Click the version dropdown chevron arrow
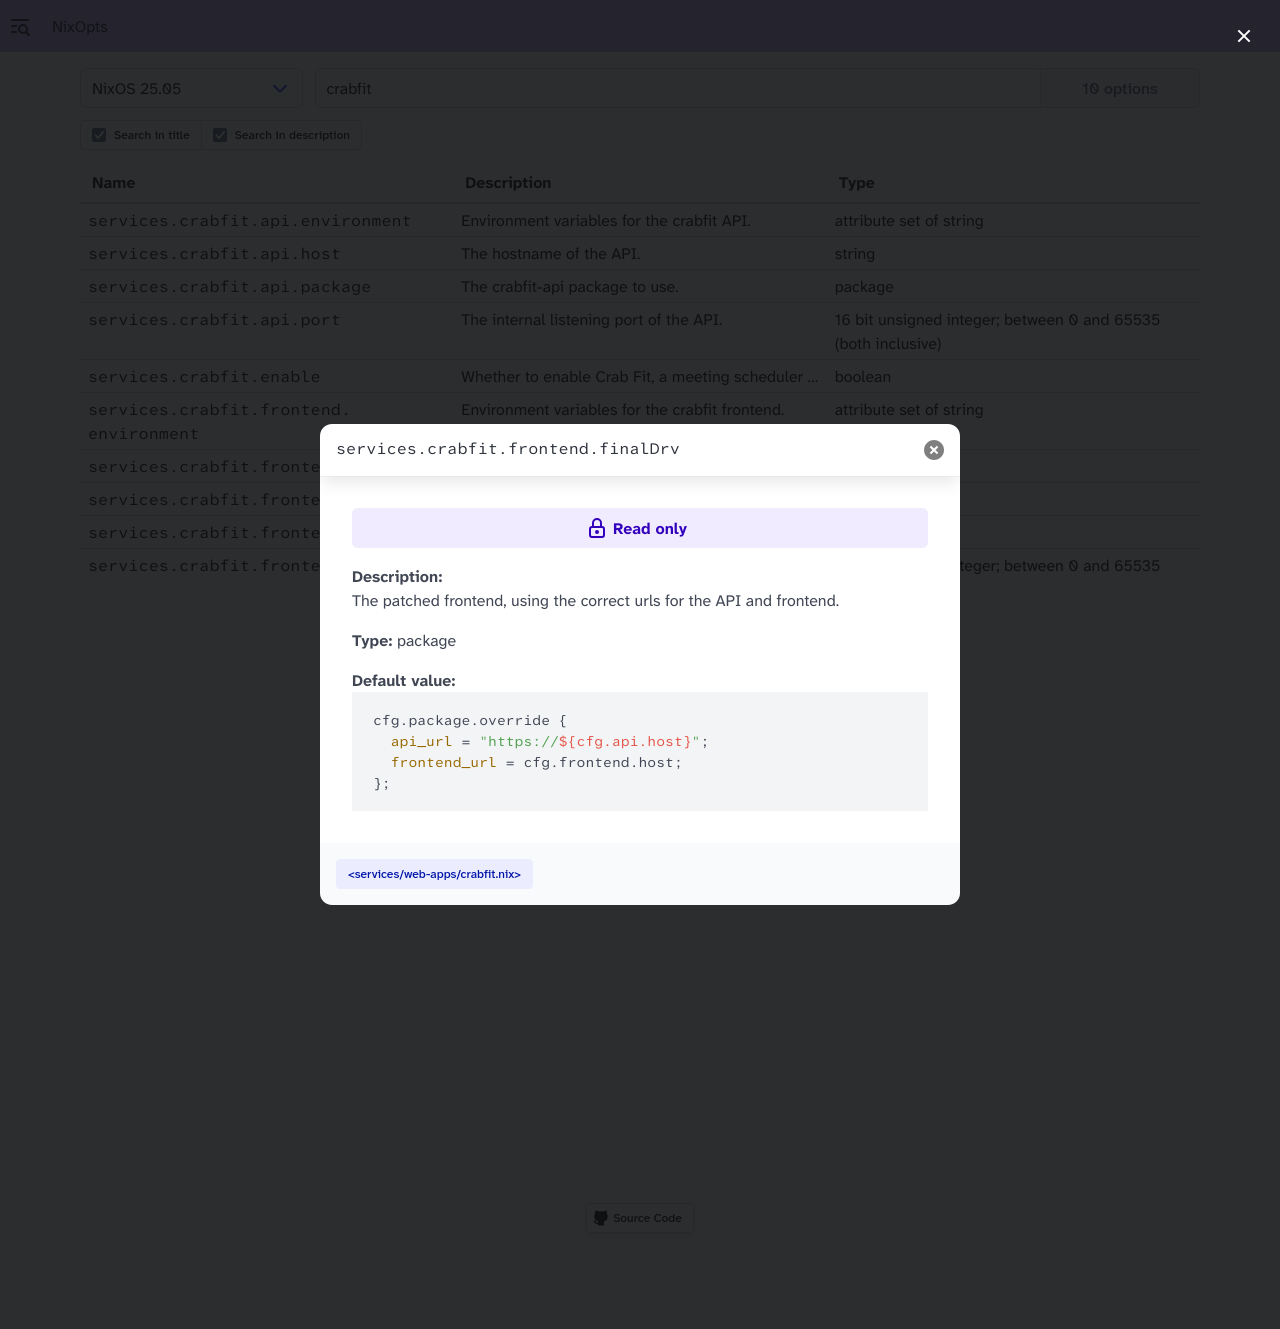The width and height of the screenshot is (1280, 1329). (x=280, y=89)
